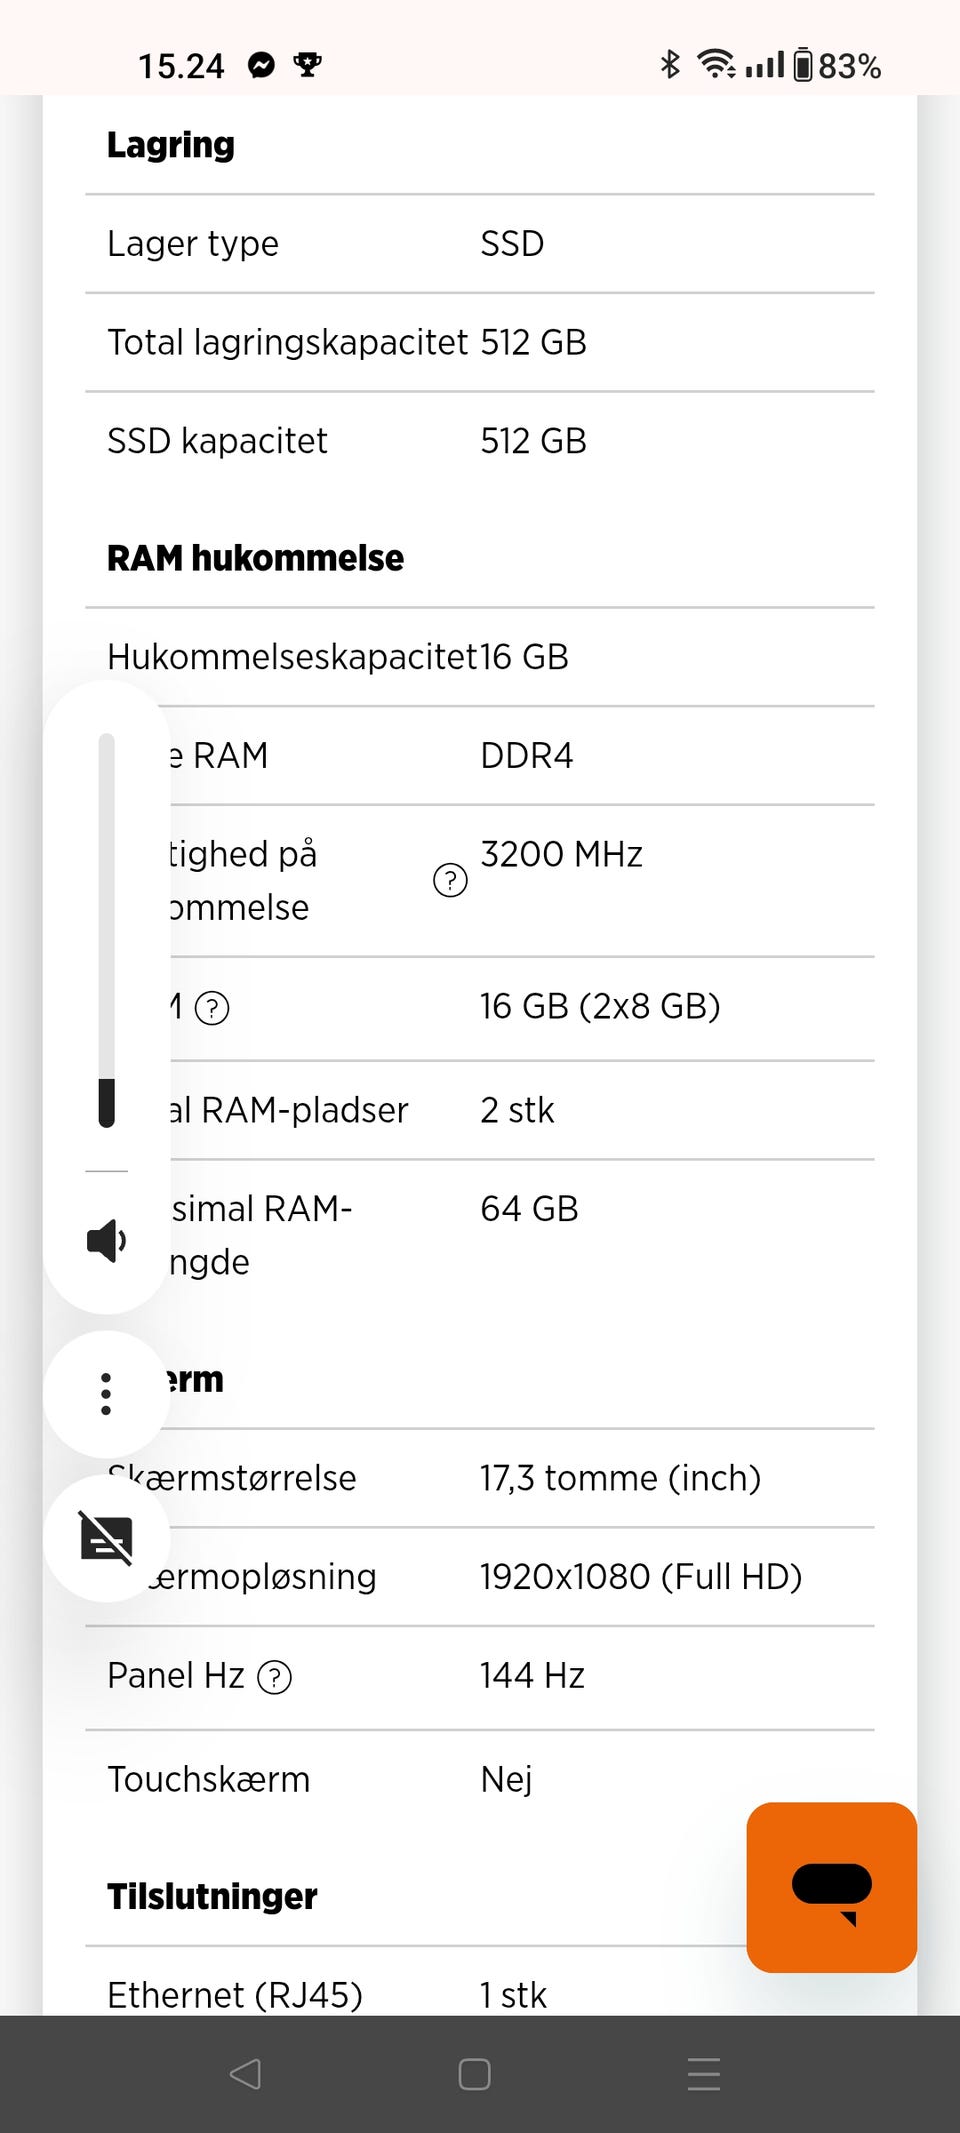Toggle live captions icon

[x=106, y=1538]
